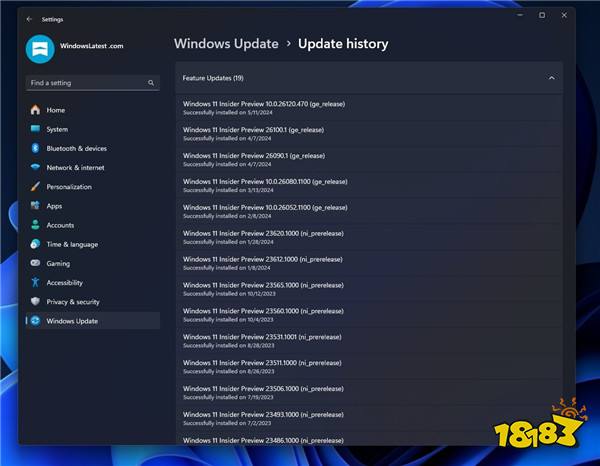The height and width of the screenshot is (466, 600).
Task: Go back via Windows Update breadcrumb
Action: (x=226, y=44)
